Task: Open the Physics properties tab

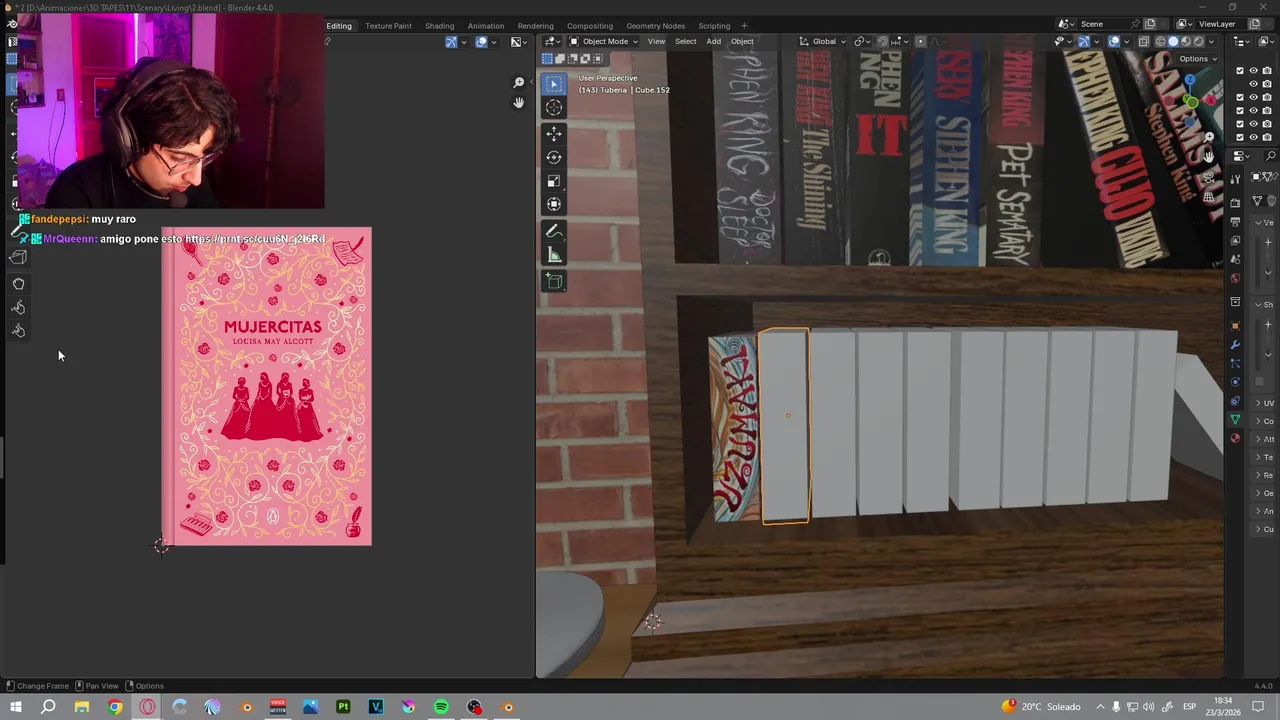Action: (x=1235, y=382)
